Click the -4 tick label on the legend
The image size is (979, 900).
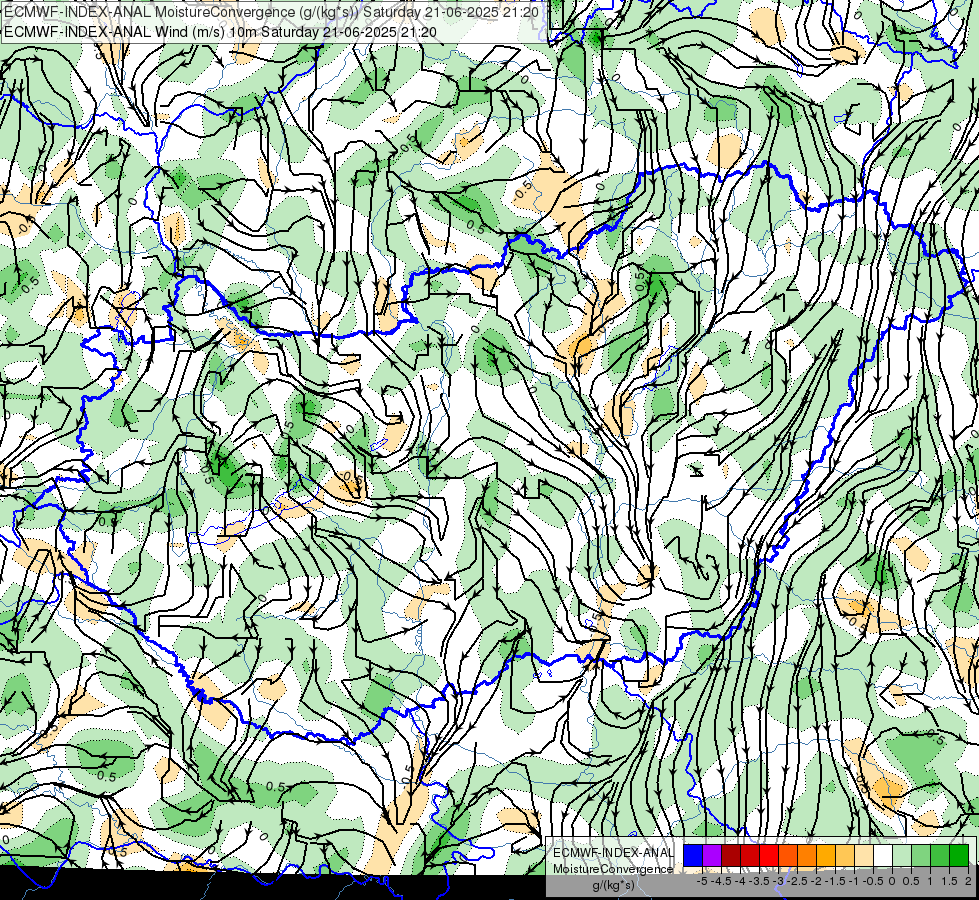(x=740, y=881)
